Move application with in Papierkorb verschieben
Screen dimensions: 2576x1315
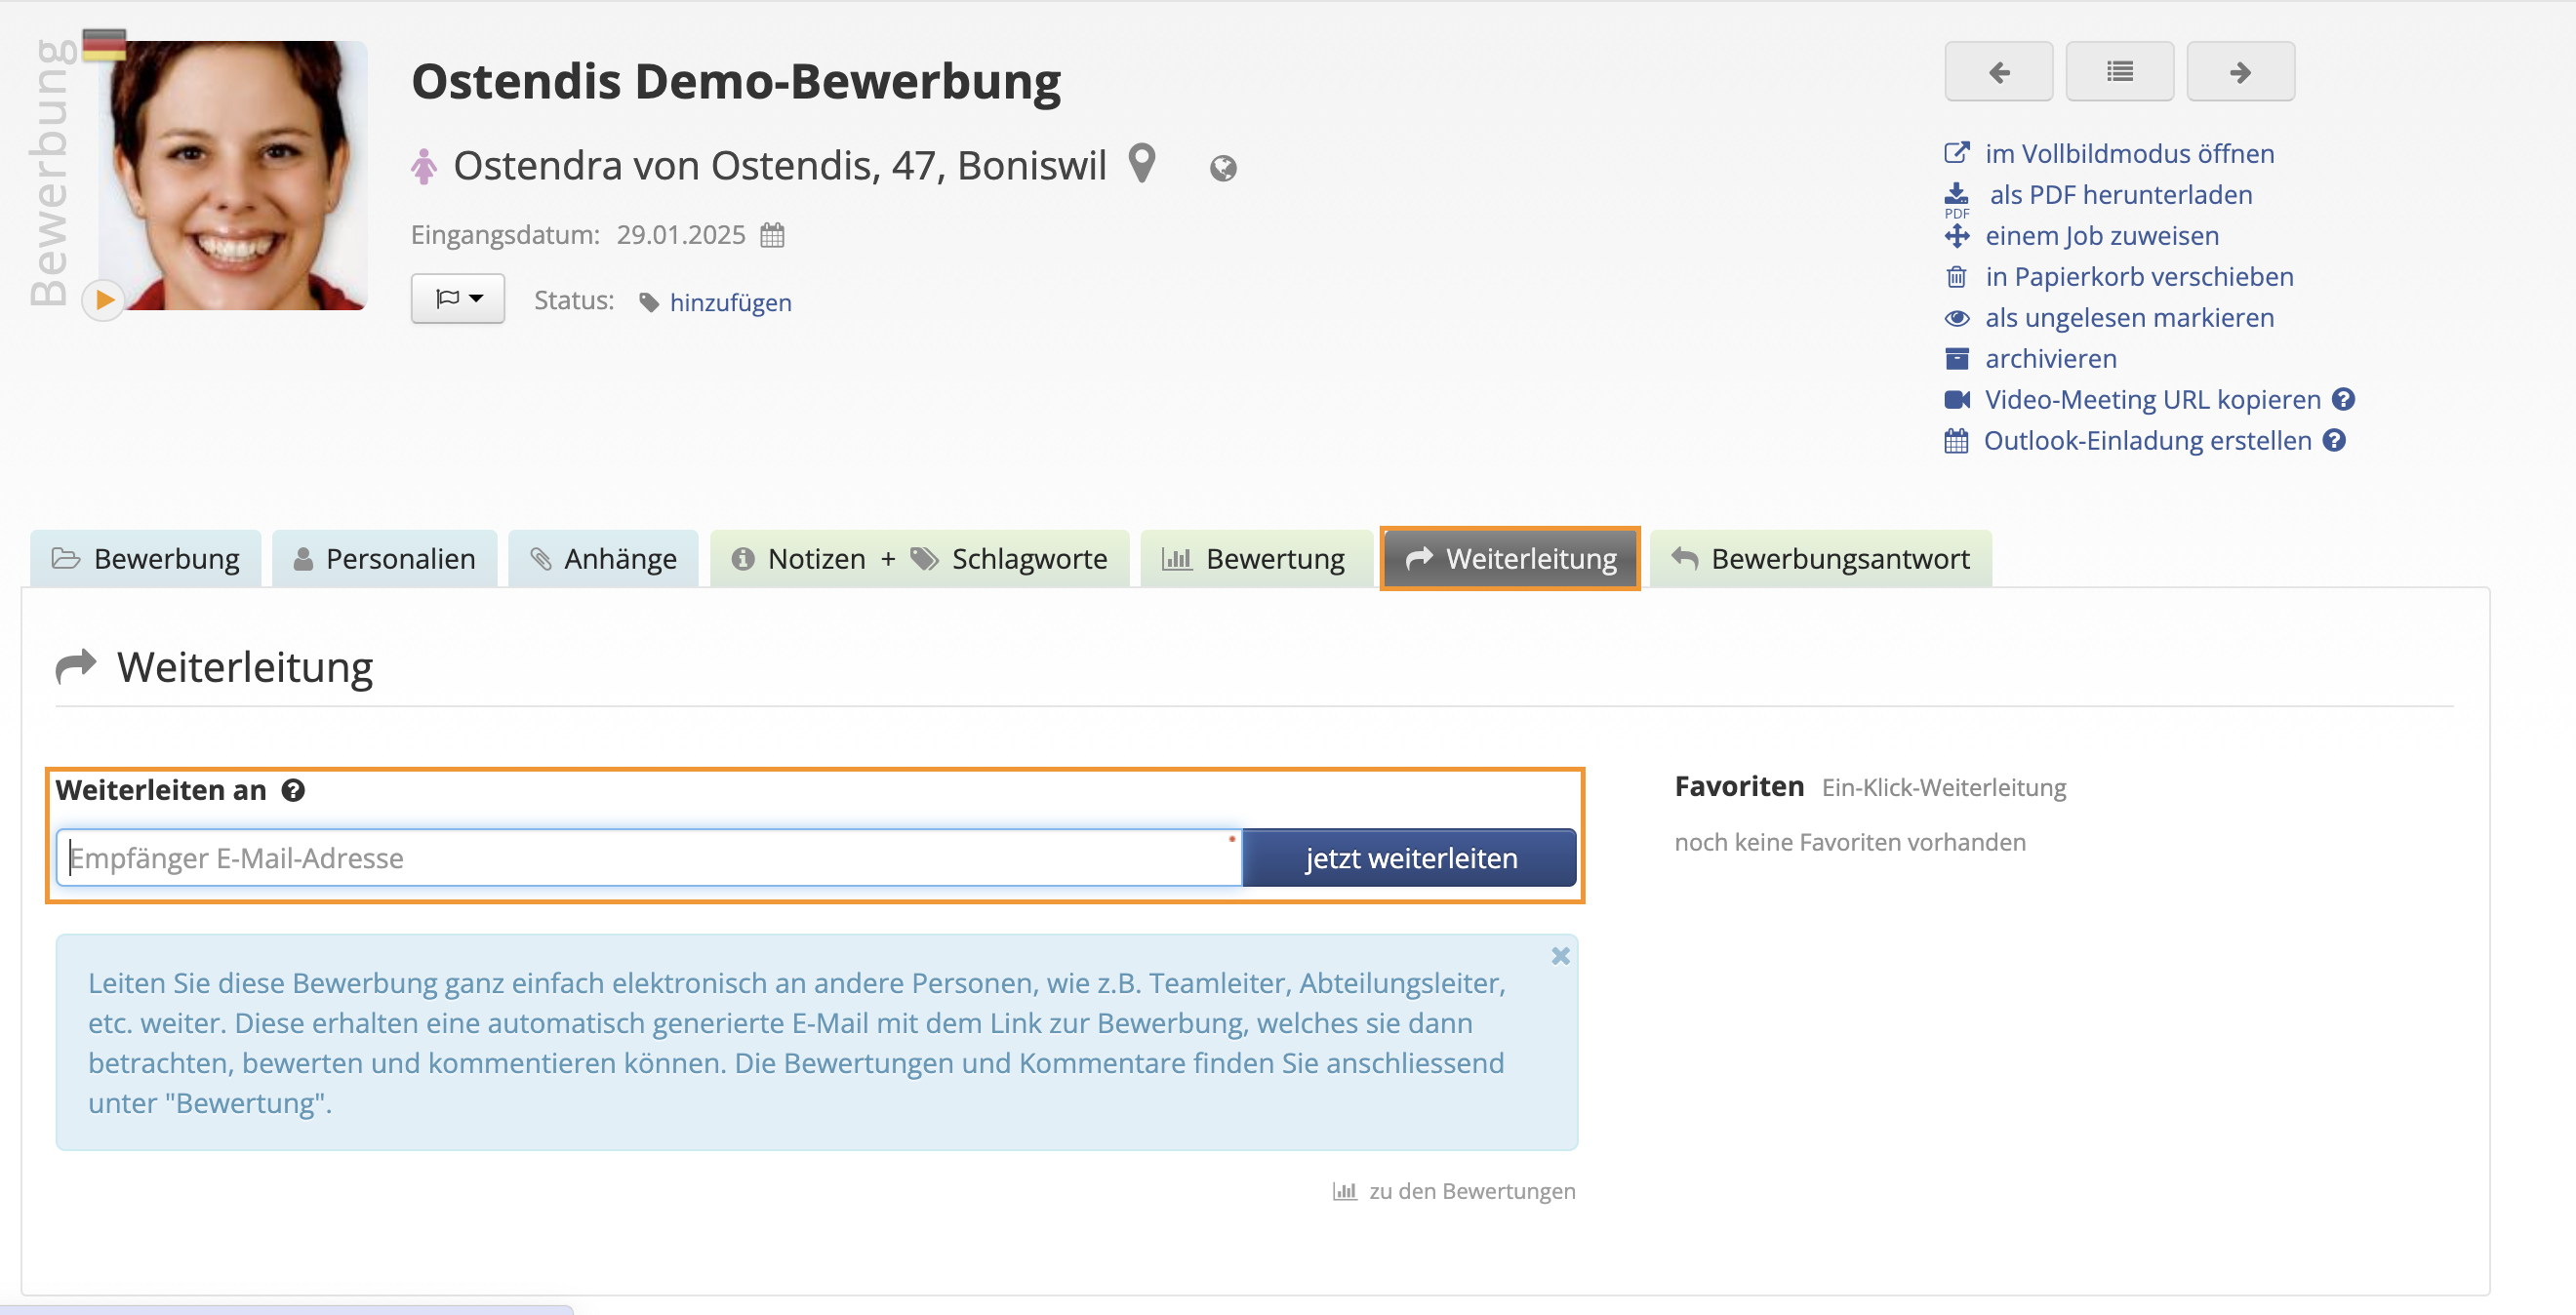click(x=2139, y=276)
